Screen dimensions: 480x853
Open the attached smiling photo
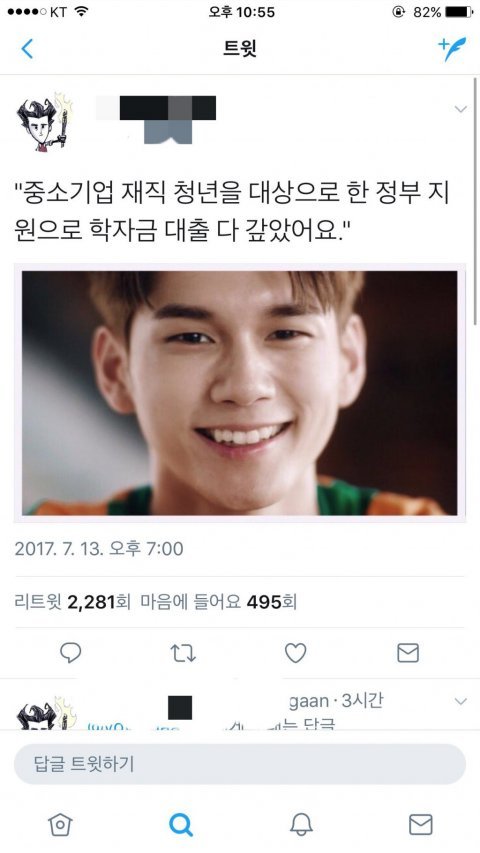[x=239, y=393]
